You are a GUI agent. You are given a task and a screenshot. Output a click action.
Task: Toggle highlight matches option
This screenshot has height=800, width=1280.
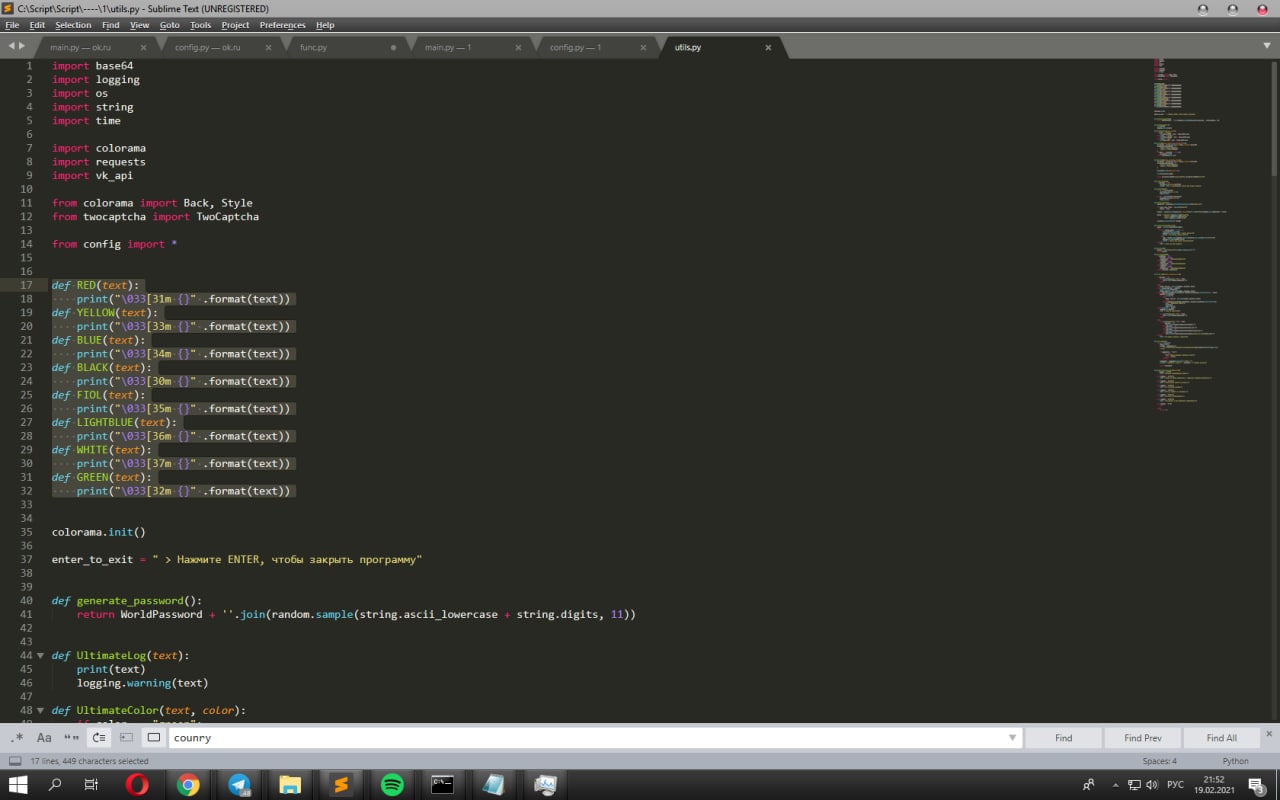(x=154, y=738)
